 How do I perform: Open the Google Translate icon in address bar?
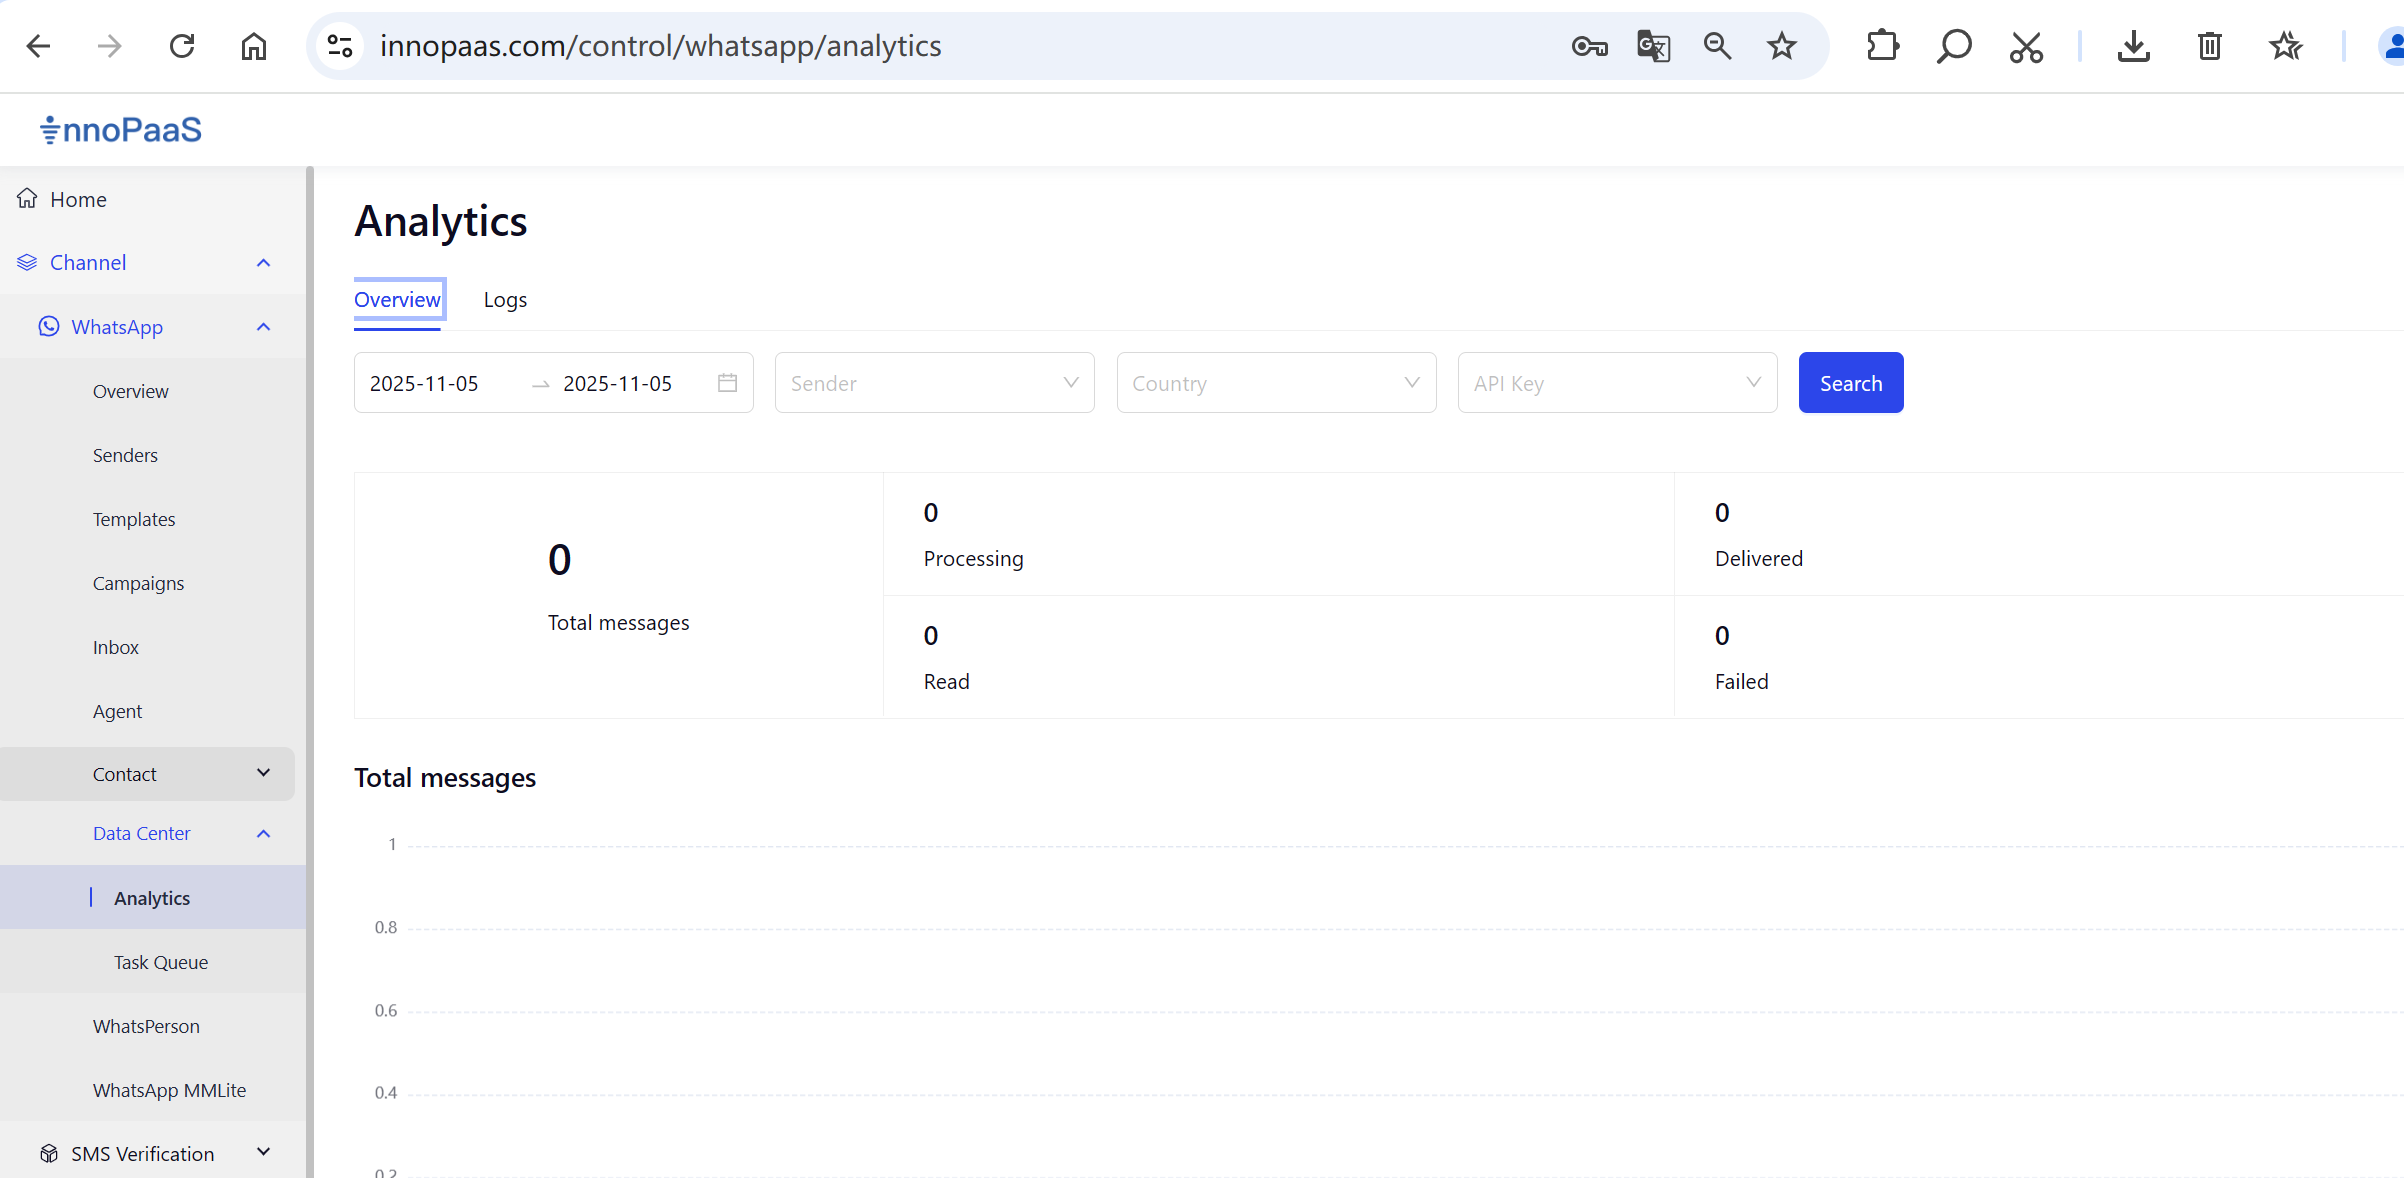tap(1653, 46)
